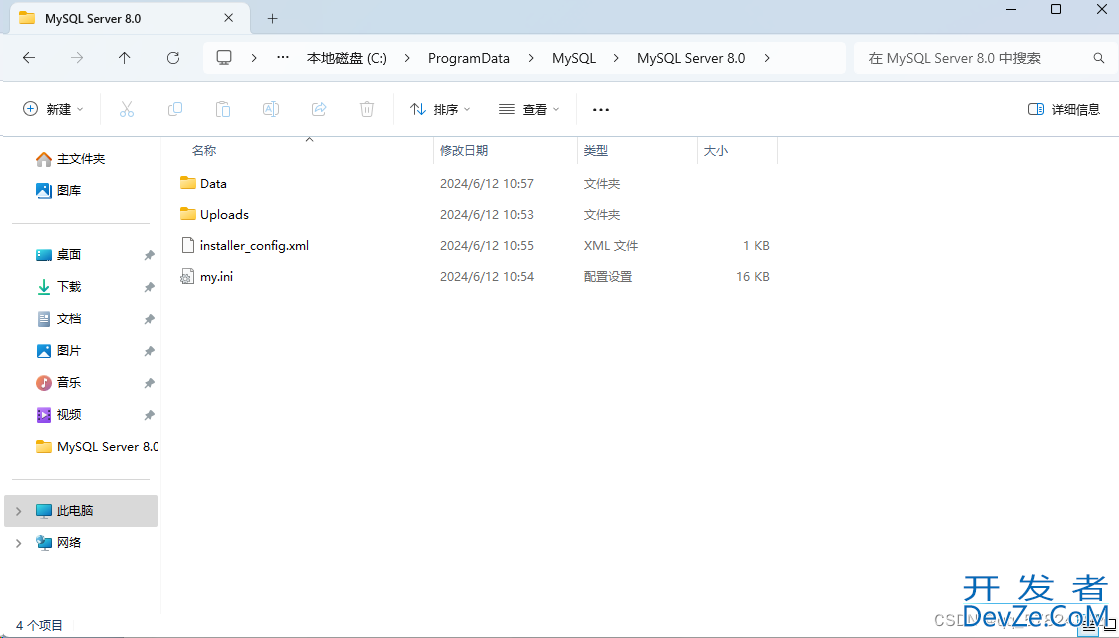Expand the 网络 tree node
1119x638 pixels.
(x=19, y=543)
